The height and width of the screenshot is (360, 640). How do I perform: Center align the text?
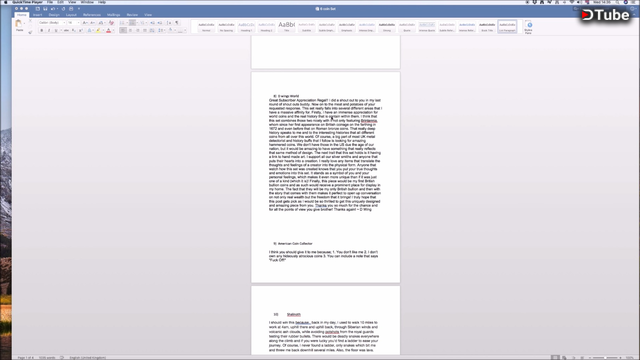tap(131, 31)
